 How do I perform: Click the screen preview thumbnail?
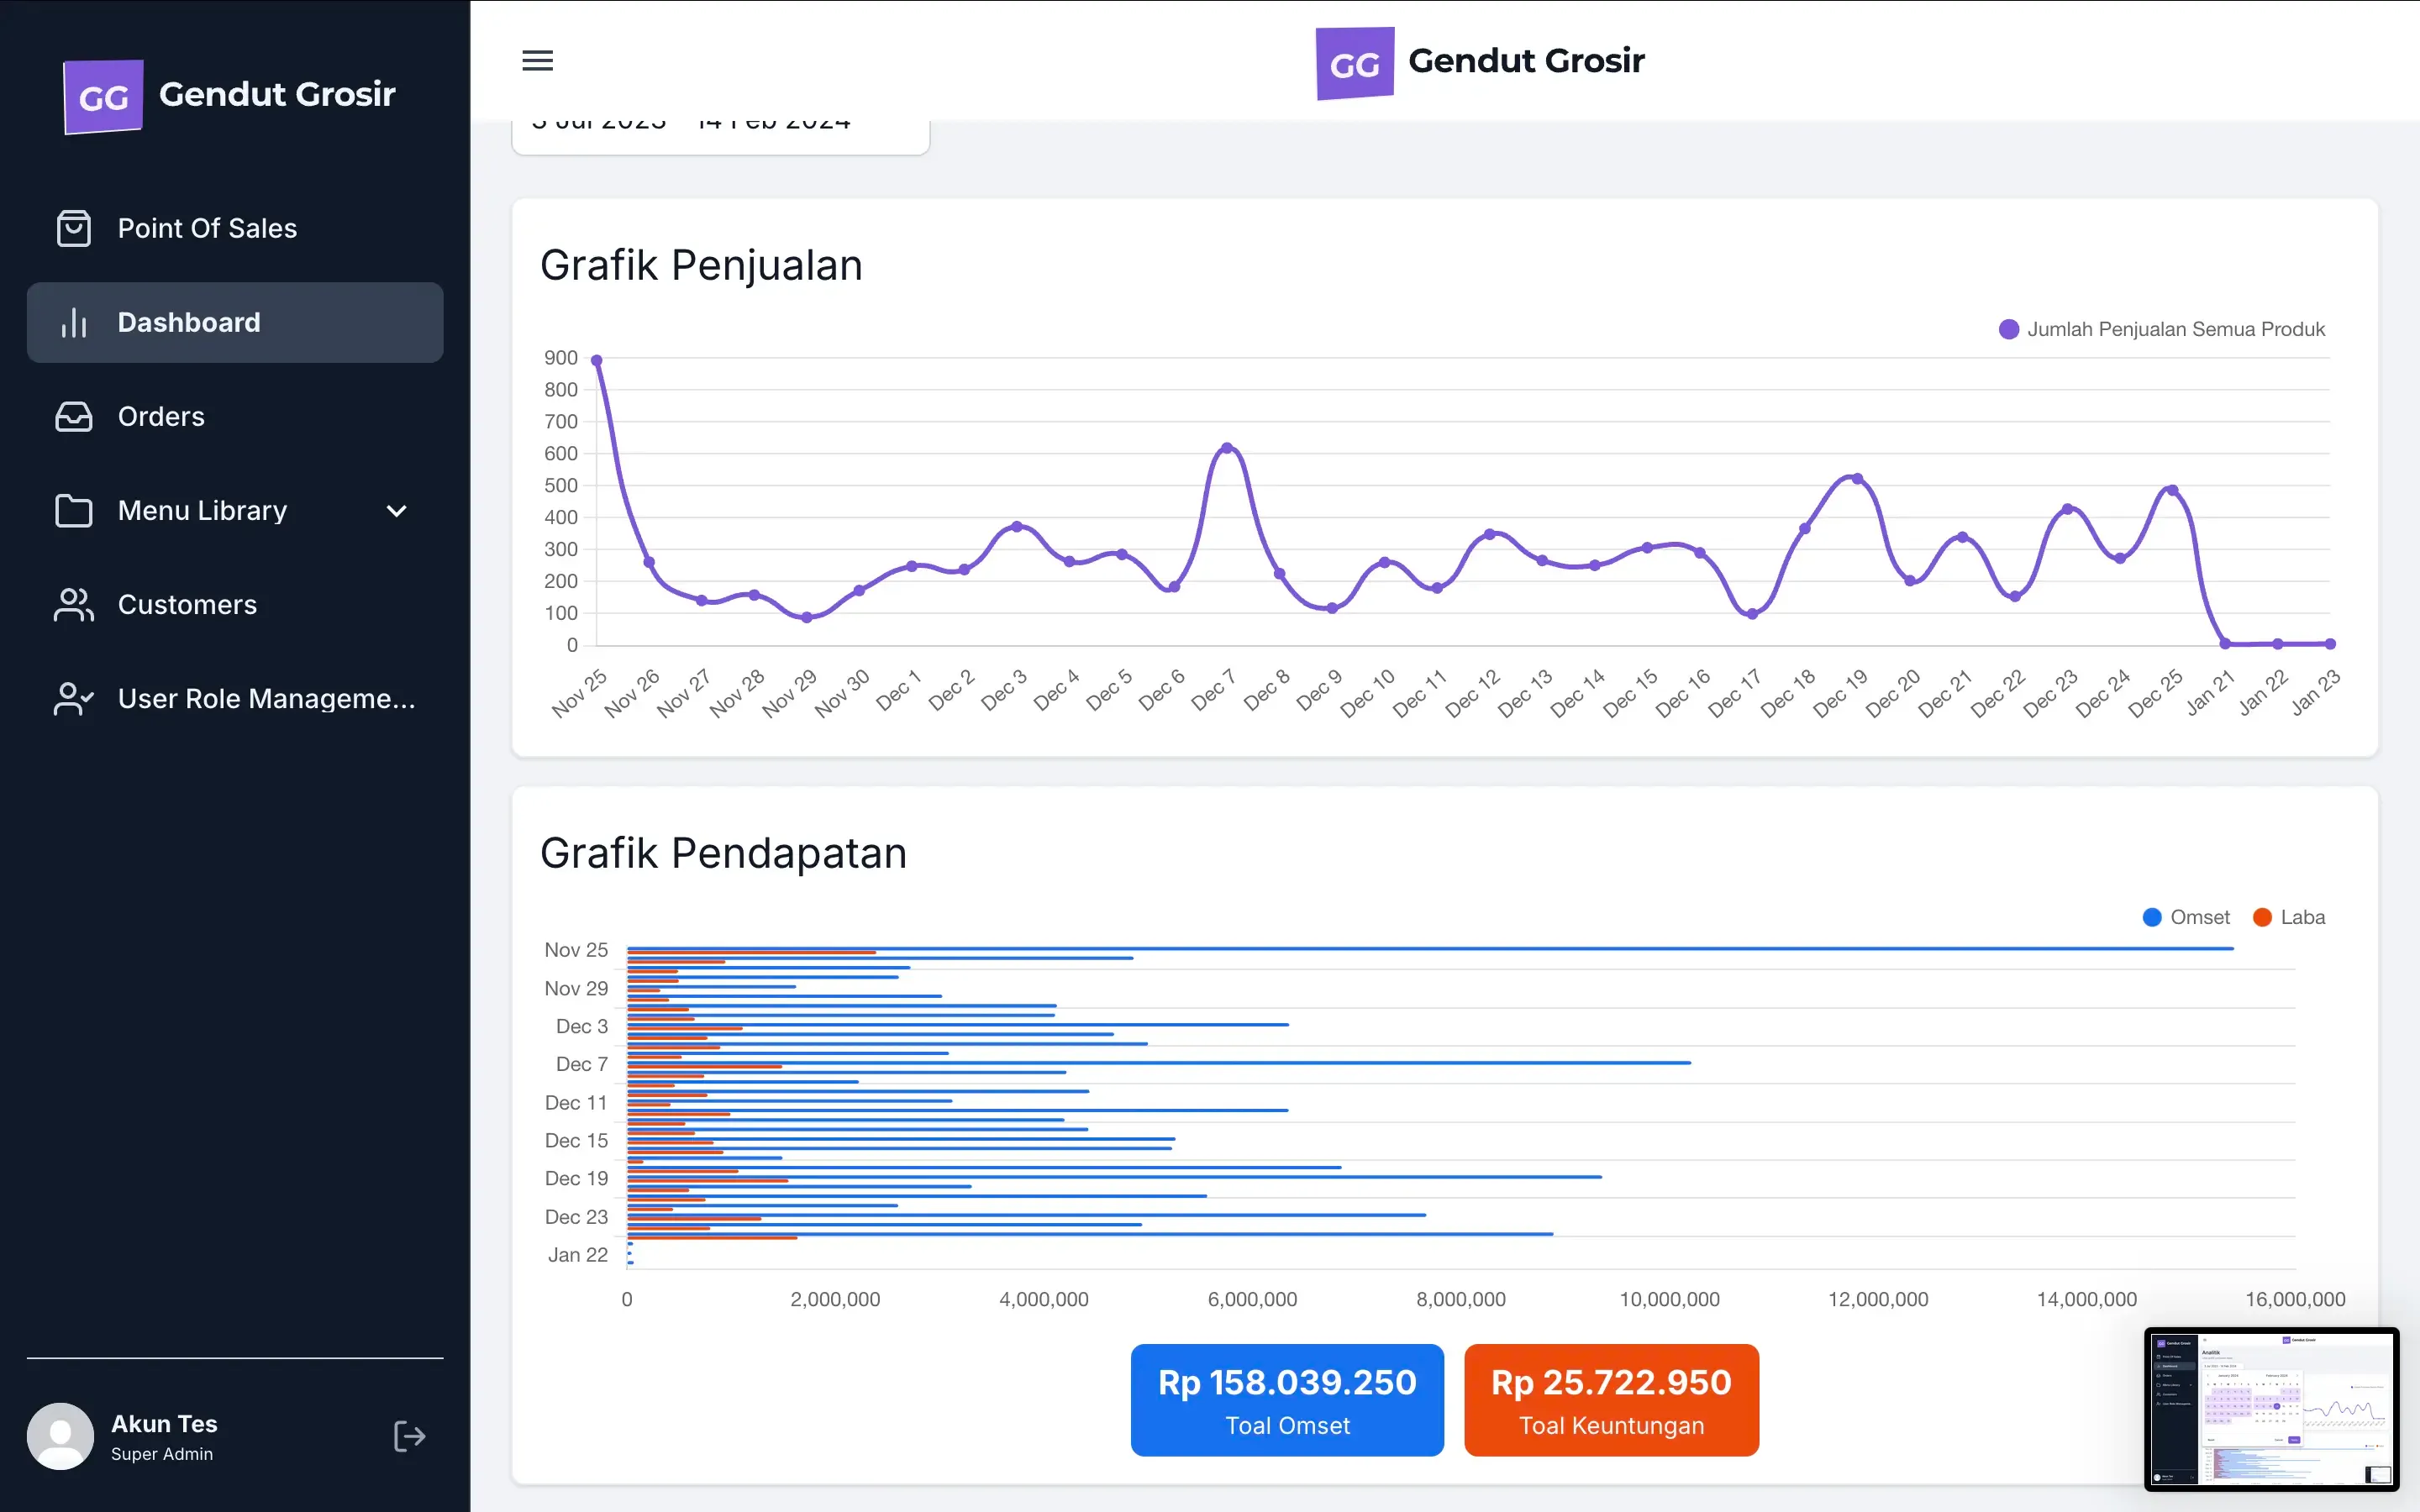coord(2271,1408)
